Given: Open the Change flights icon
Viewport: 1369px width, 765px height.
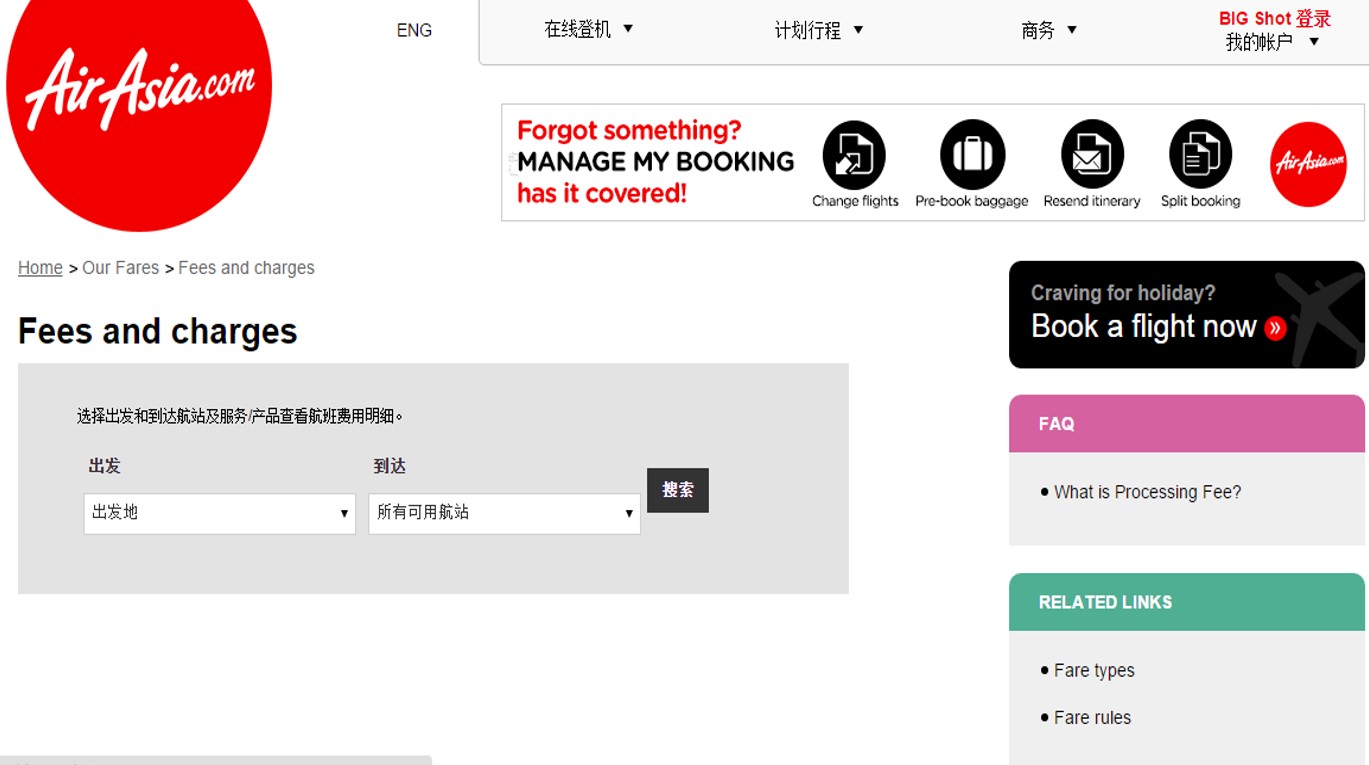Looking at the screenshot, I should tap(854, 155).
